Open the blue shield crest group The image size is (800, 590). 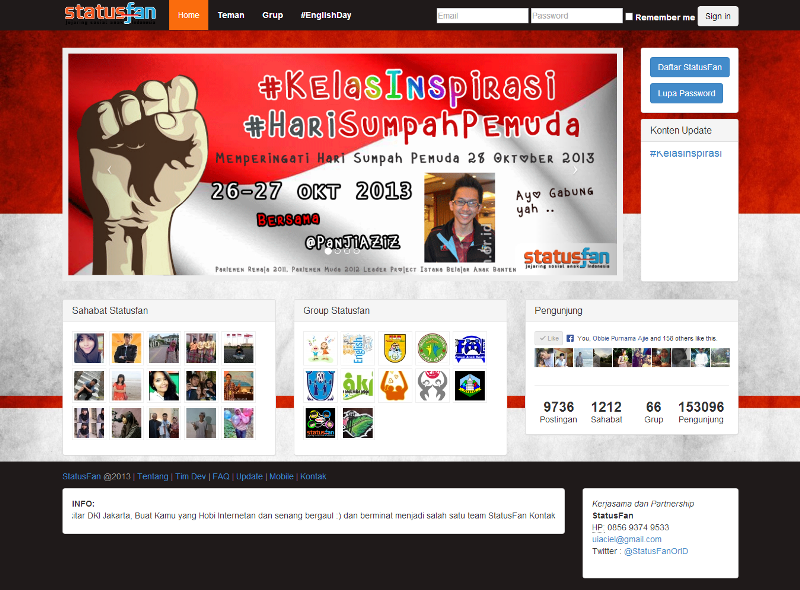(x=320, y=385)
